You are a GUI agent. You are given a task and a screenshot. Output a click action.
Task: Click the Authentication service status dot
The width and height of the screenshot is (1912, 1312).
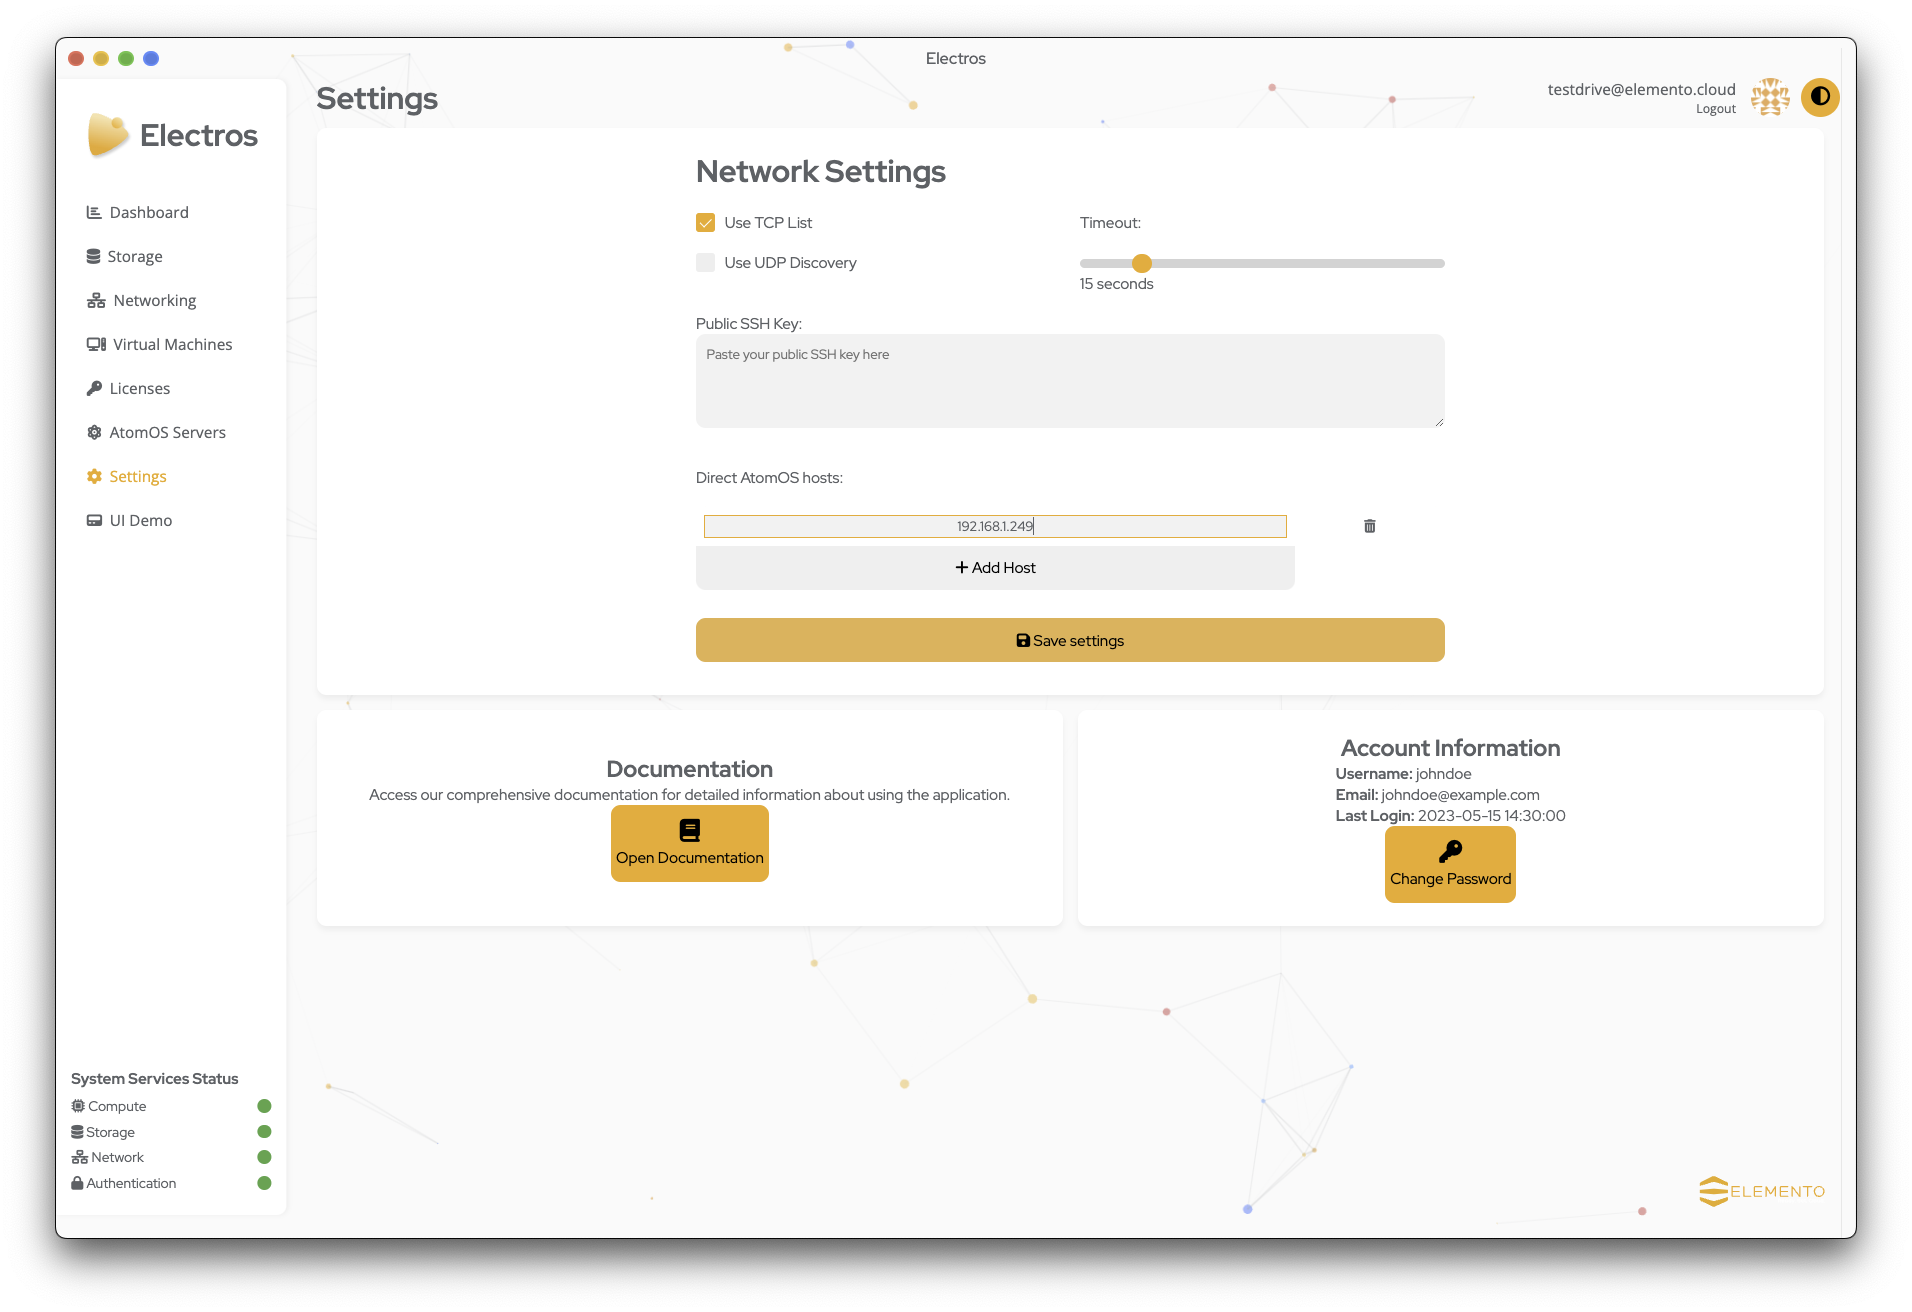pos(264,1183)
